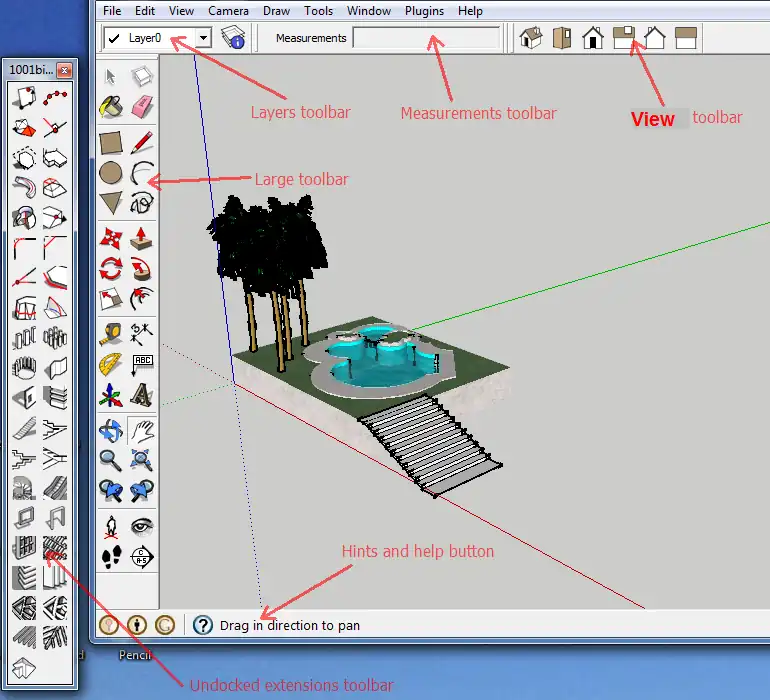Switch to the Orbit camera tool
This screenshot has height=700, width=770.
[x=111, y=431]
